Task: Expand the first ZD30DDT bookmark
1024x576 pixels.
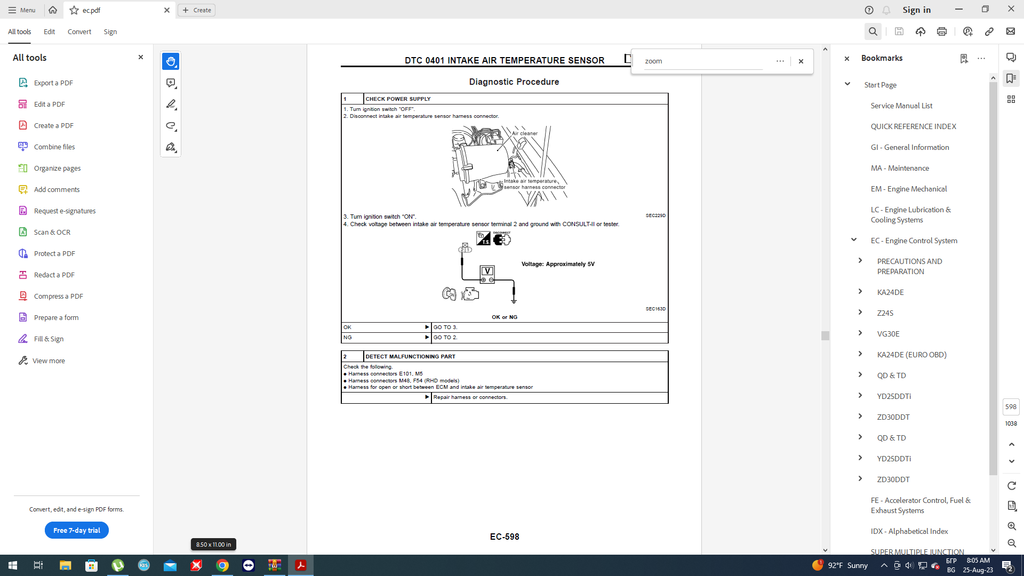Action: pos(860,416)
